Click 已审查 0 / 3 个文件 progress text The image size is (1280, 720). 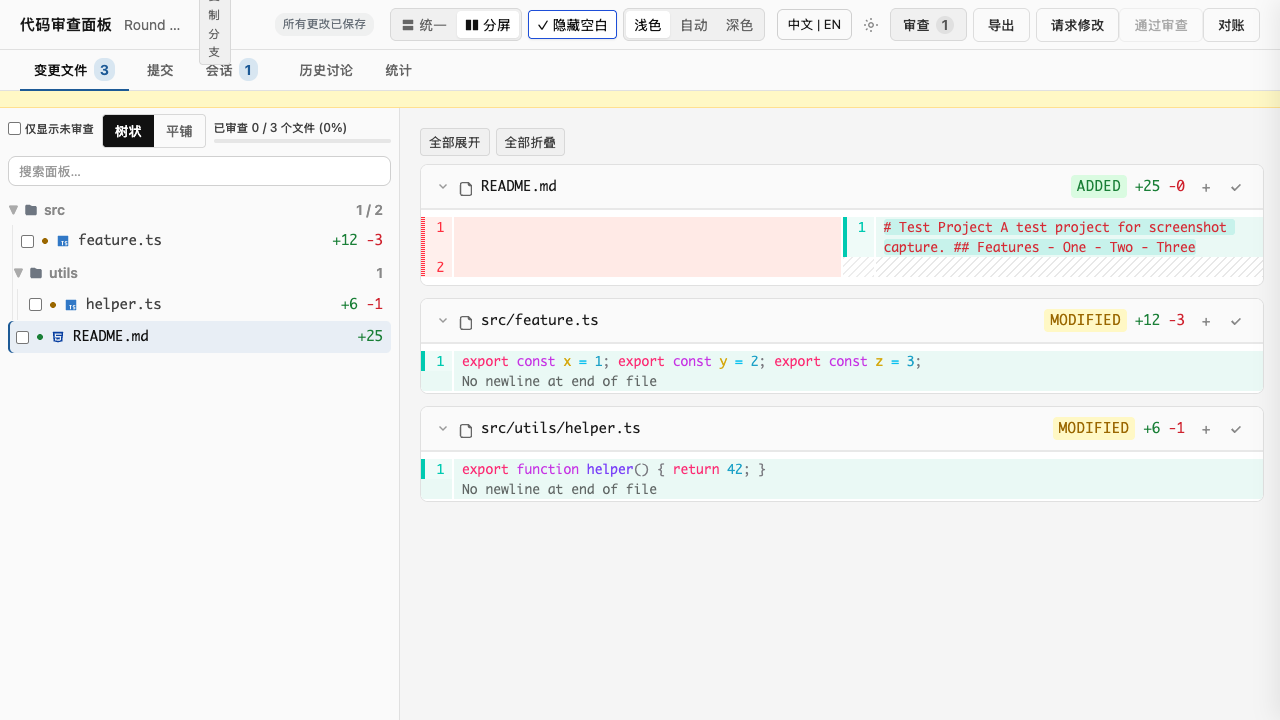pyautogui.click(x=280, y=128)
